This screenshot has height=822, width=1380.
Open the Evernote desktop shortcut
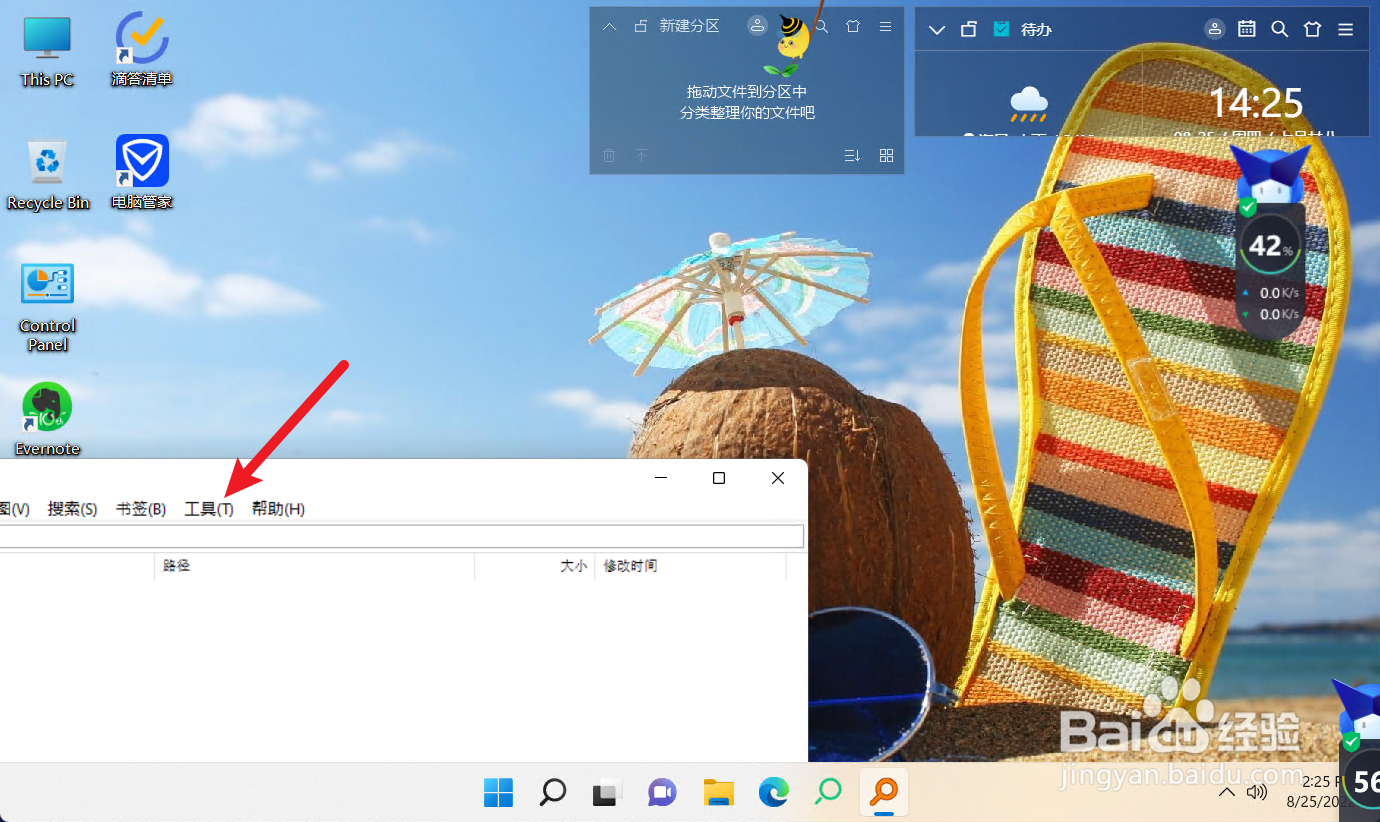[47, 419]
